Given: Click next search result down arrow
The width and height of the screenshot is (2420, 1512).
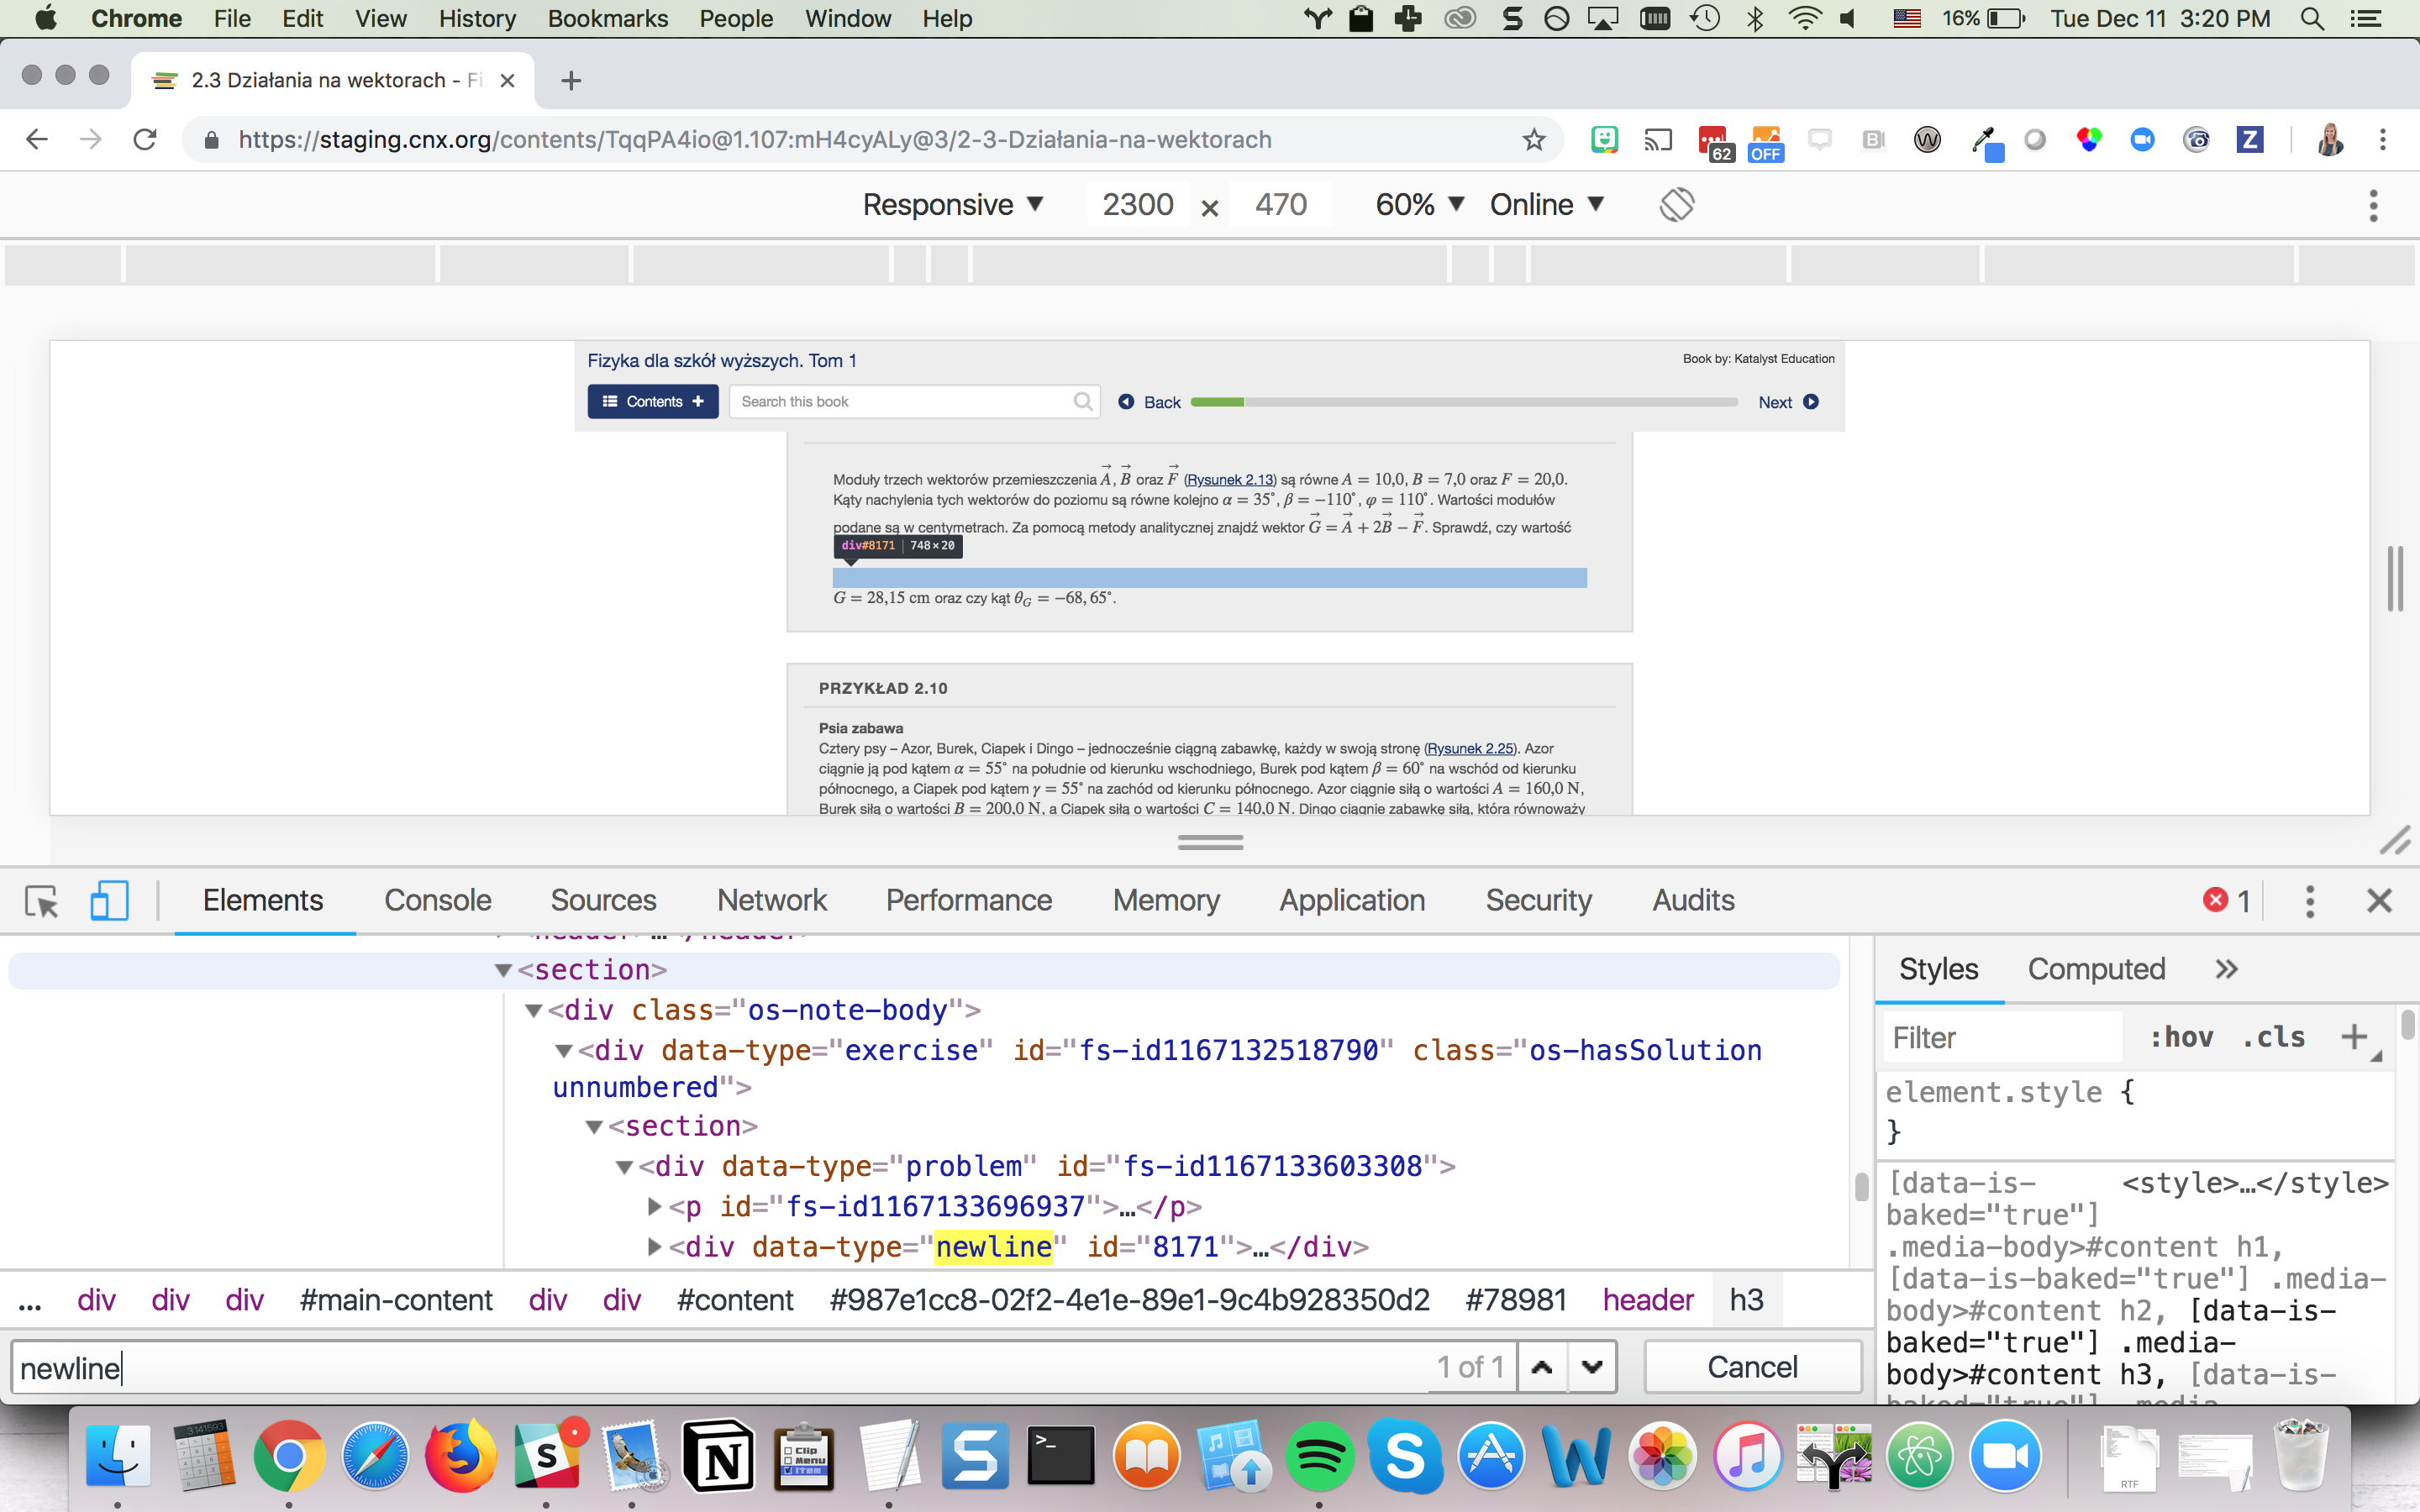Looking at the screenshot, I should pos(1592,1367).
